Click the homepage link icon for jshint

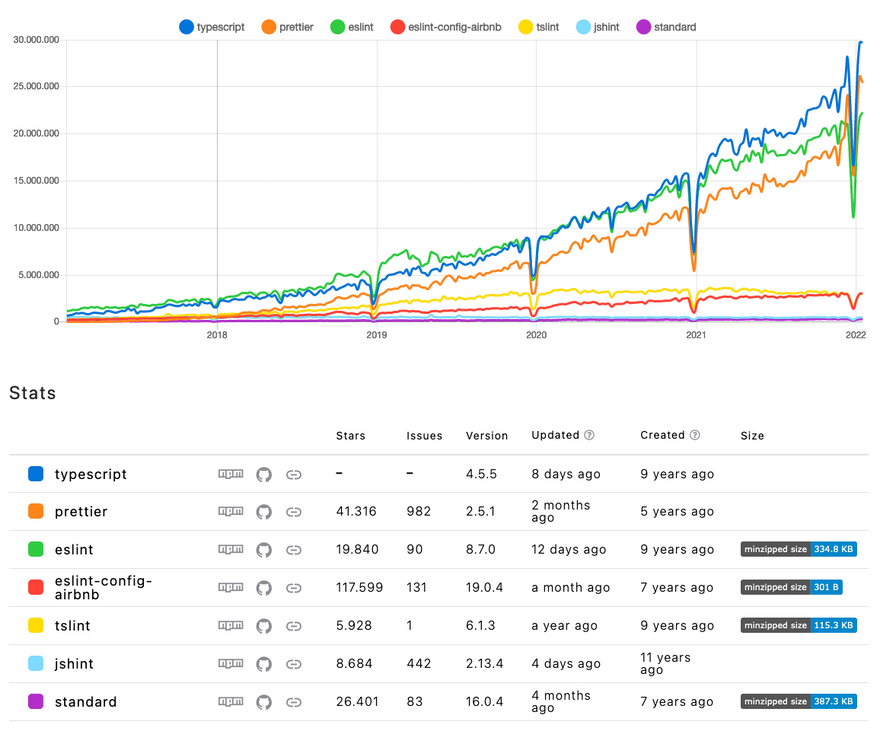point(294,664)
